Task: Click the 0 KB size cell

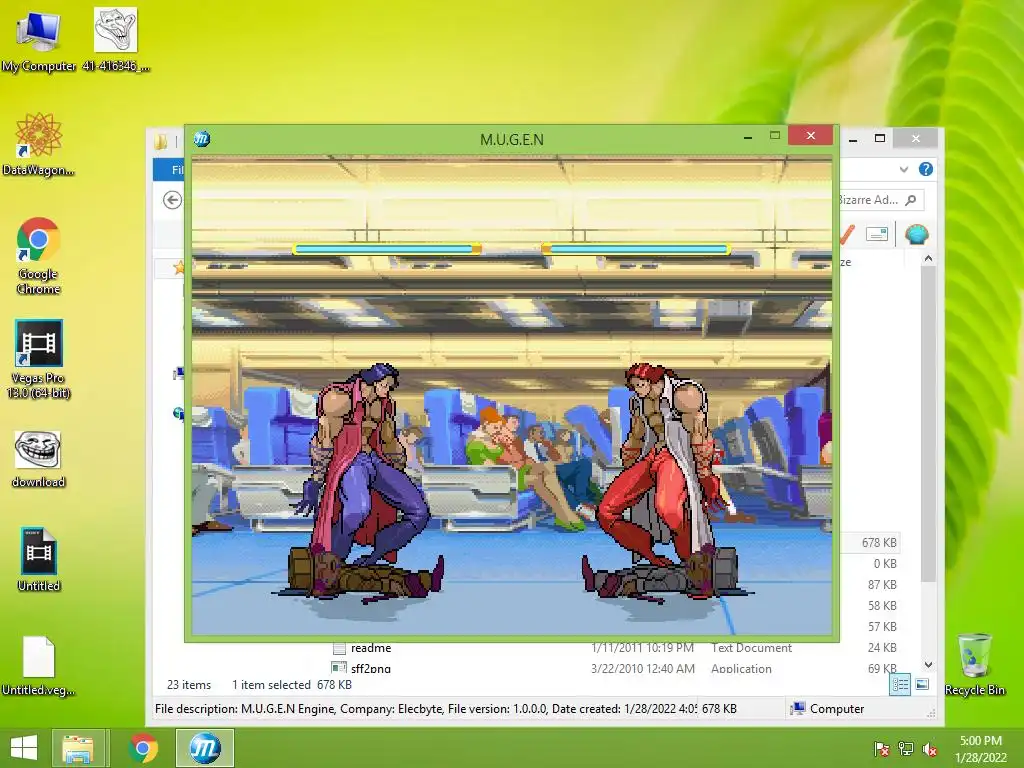Action: tap(885, 564)
